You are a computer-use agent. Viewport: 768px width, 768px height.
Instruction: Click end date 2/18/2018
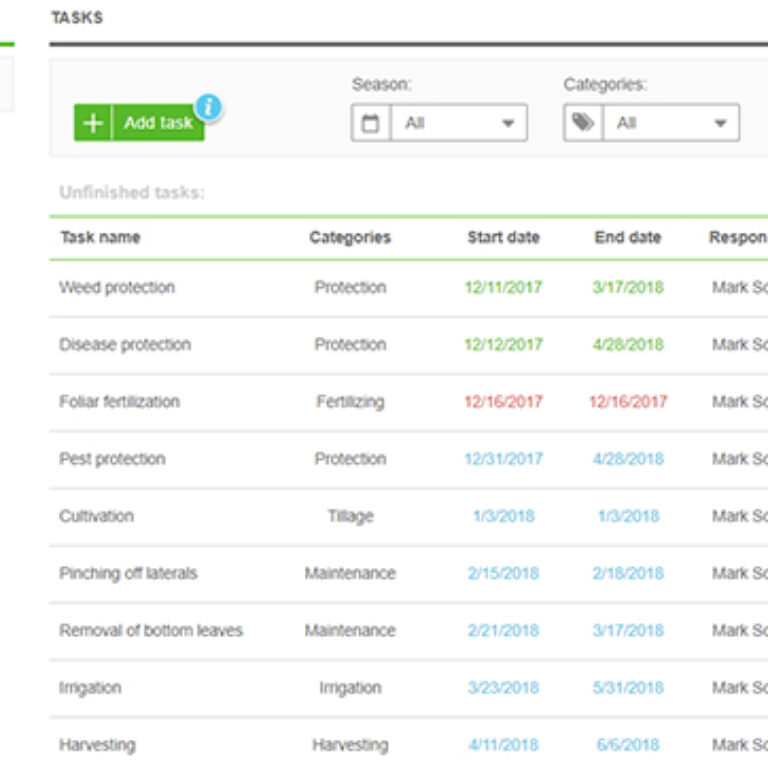(x=628, y=574)
